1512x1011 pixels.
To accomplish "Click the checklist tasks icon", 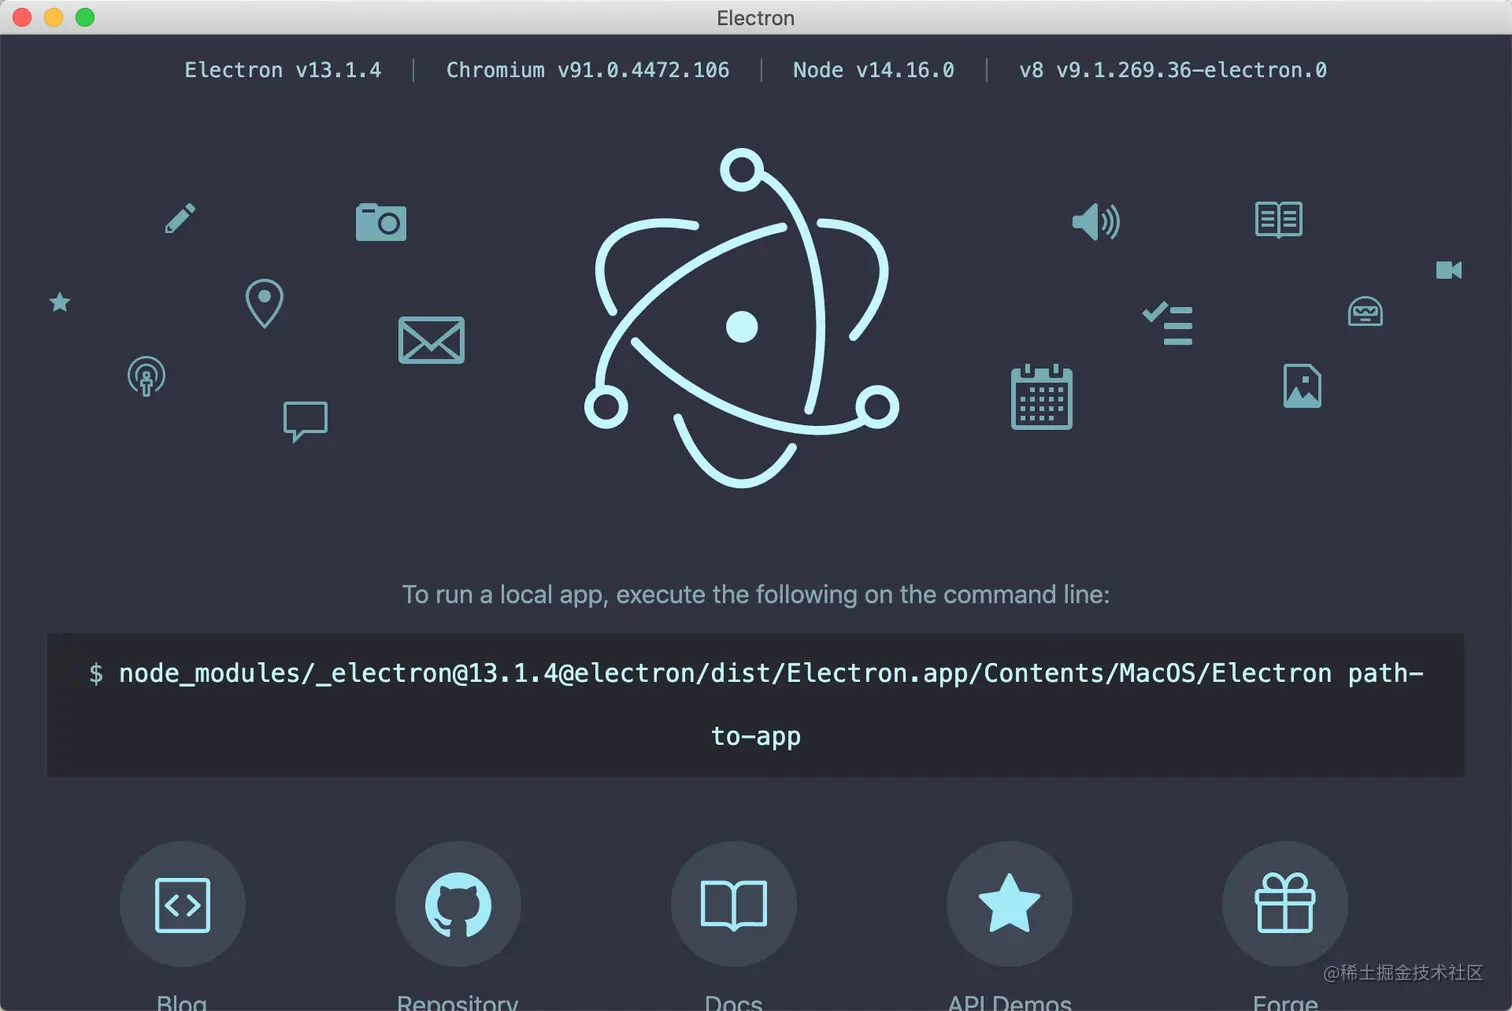I will (1168, 324).
